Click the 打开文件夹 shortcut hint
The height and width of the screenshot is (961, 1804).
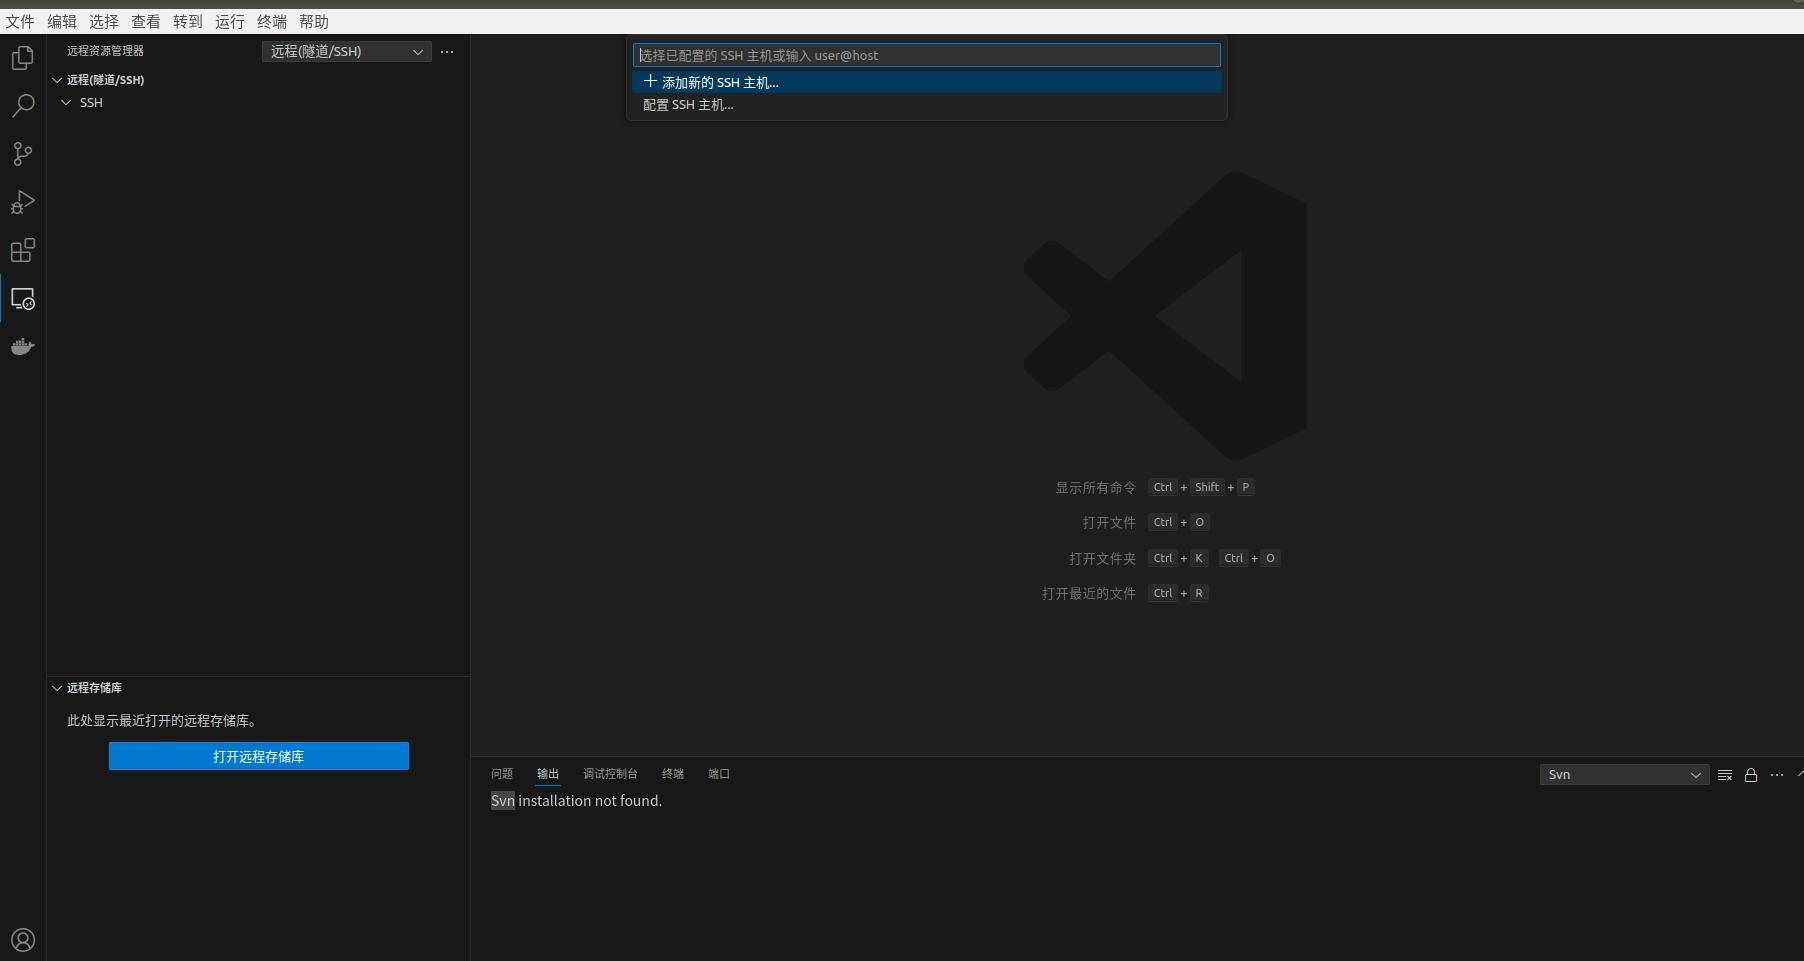coord(1102,559)
